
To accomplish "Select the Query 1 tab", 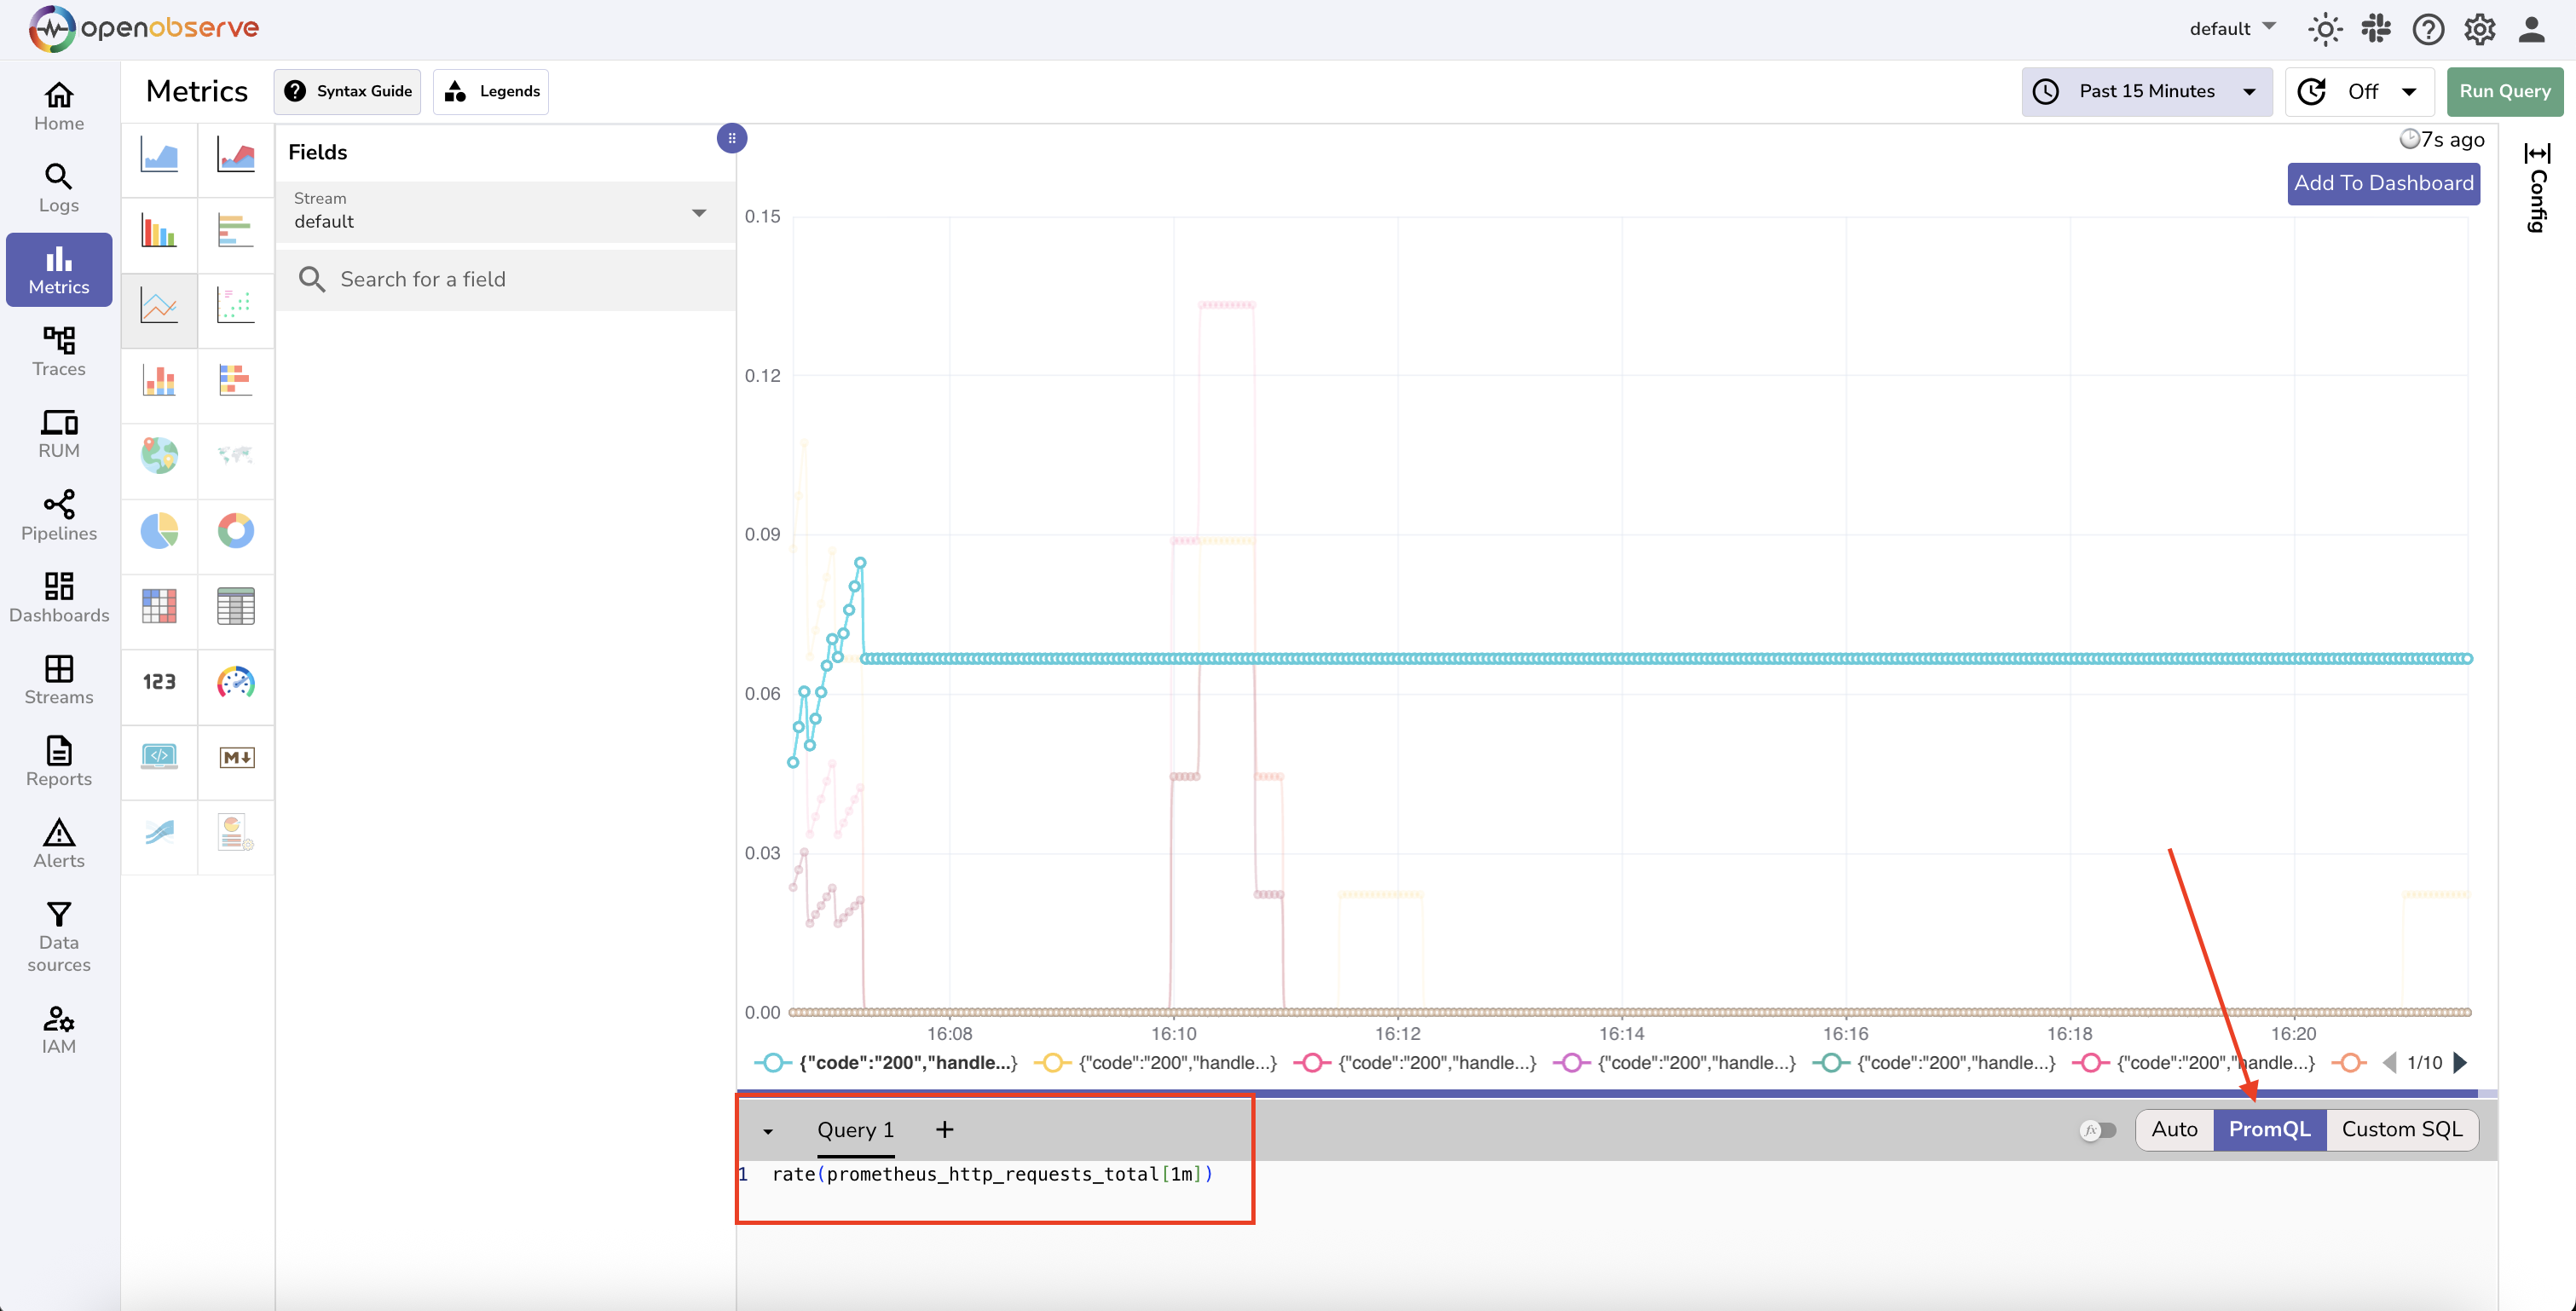I will coord(855,1130).
